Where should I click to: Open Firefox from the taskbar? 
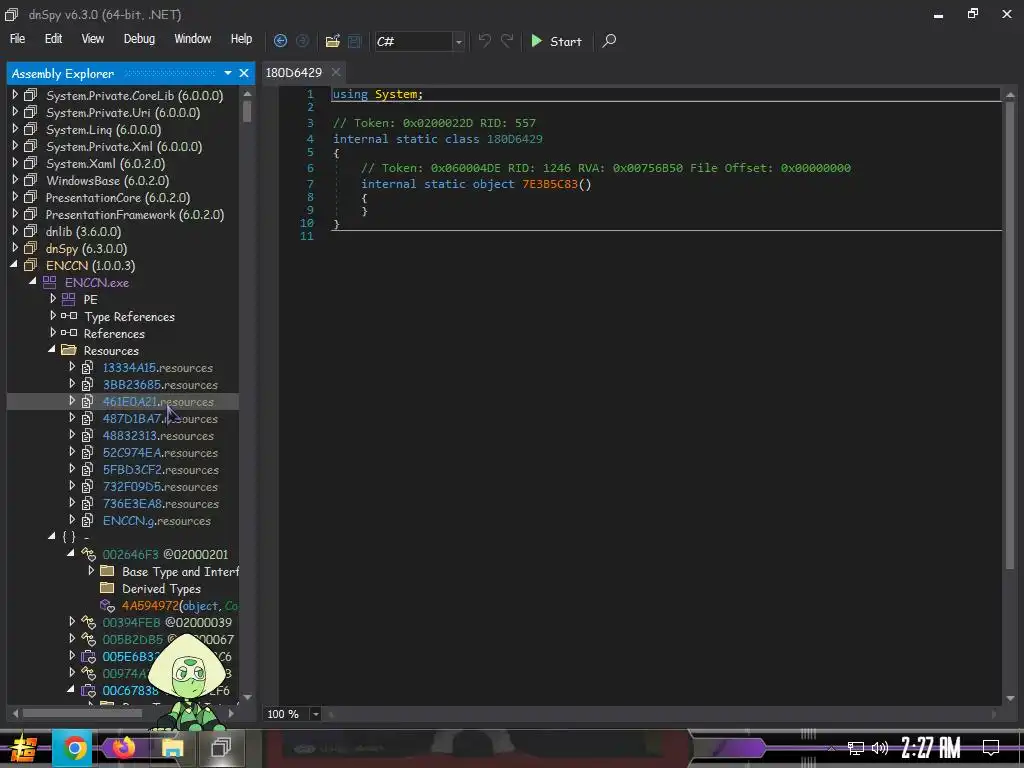point(123,748)
